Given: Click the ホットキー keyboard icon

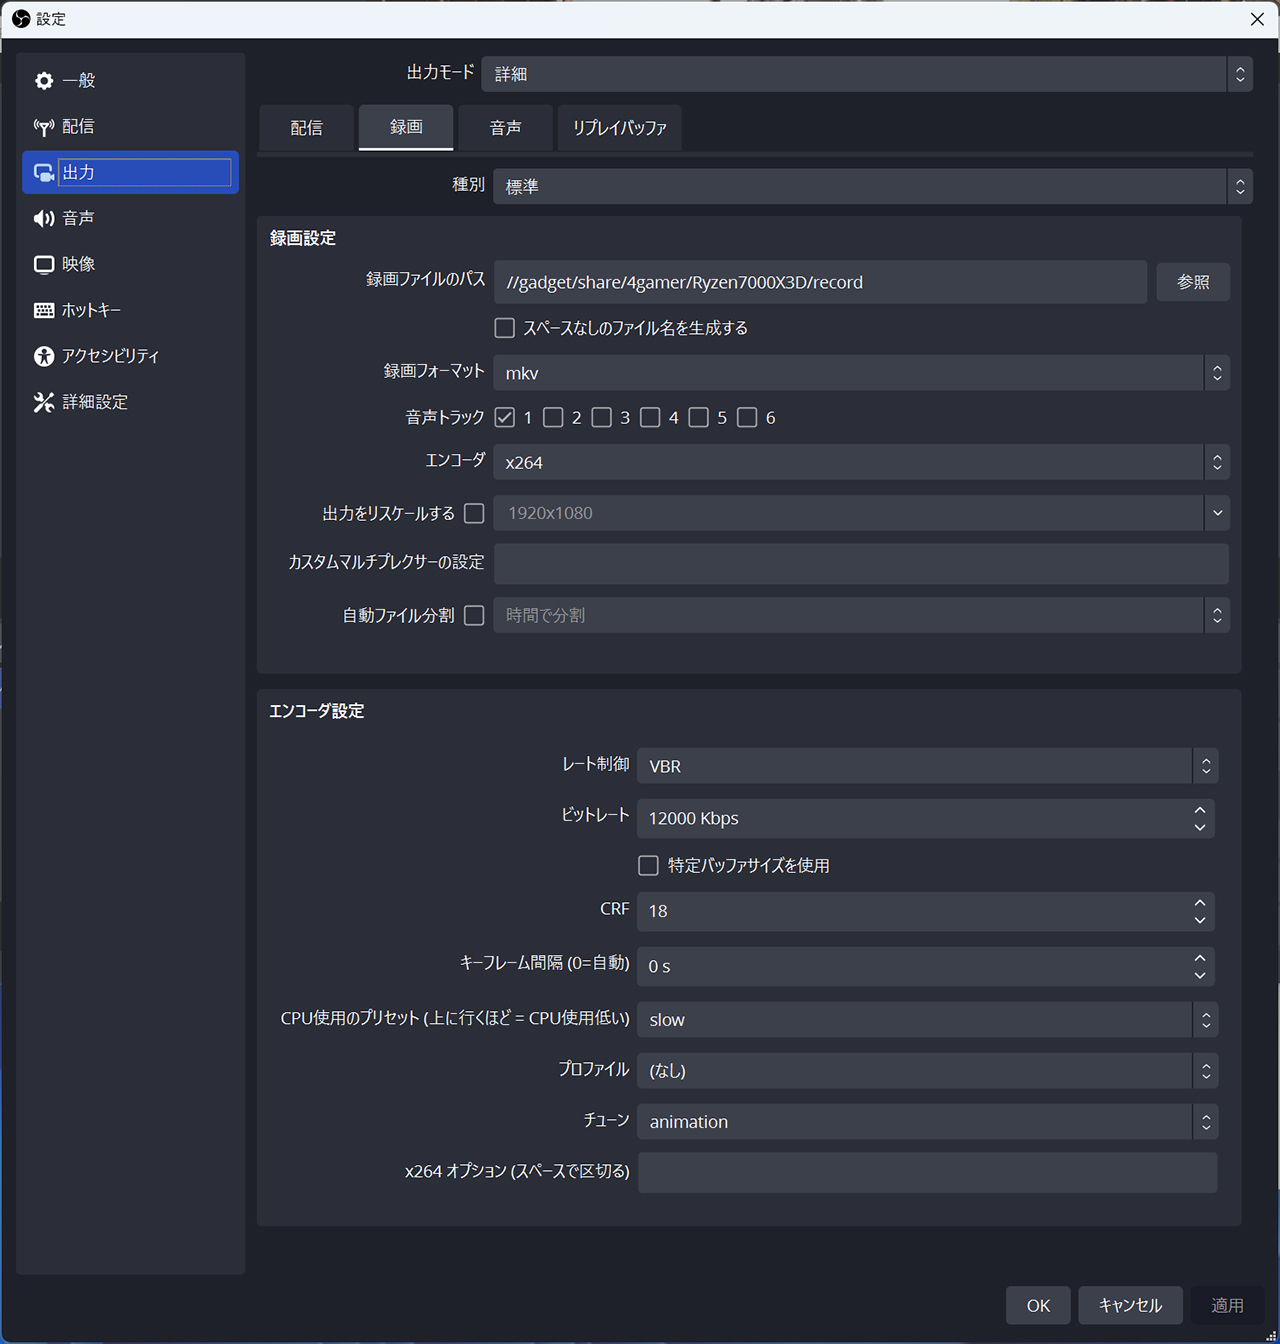Looking at the screenshot, I should point(44,311).
